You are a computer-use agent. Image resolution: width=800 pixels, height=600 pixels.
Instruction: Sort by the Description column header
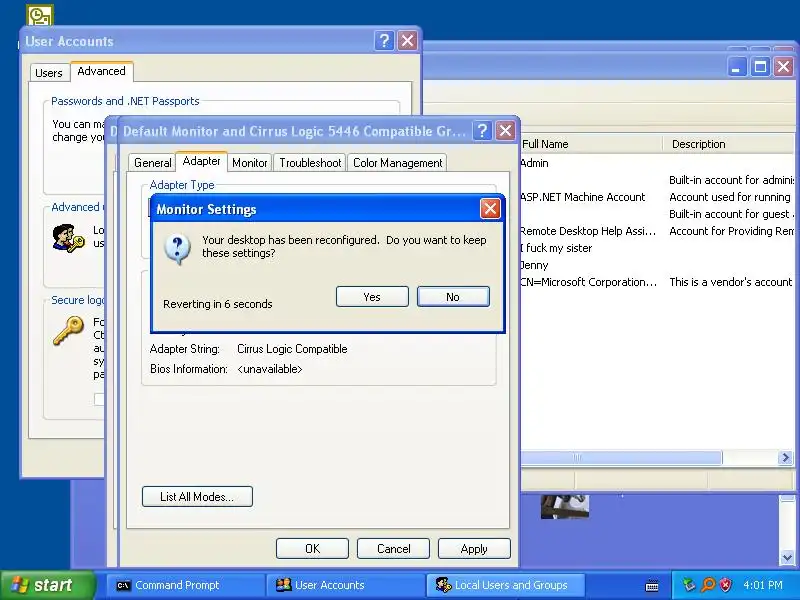[x=732, y=144]
